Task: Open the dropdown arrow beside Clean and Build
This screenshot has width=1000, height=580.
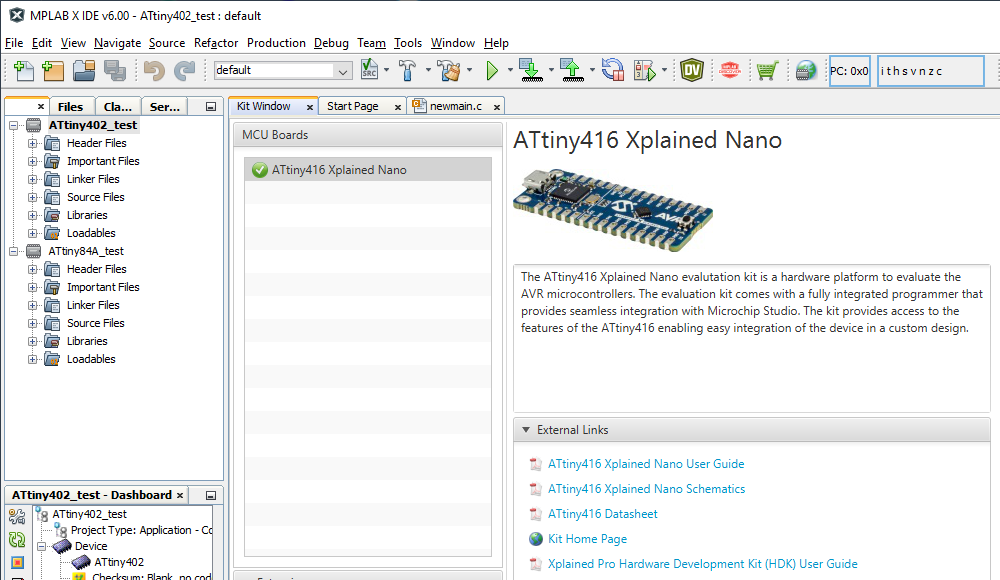Action: 469,70
